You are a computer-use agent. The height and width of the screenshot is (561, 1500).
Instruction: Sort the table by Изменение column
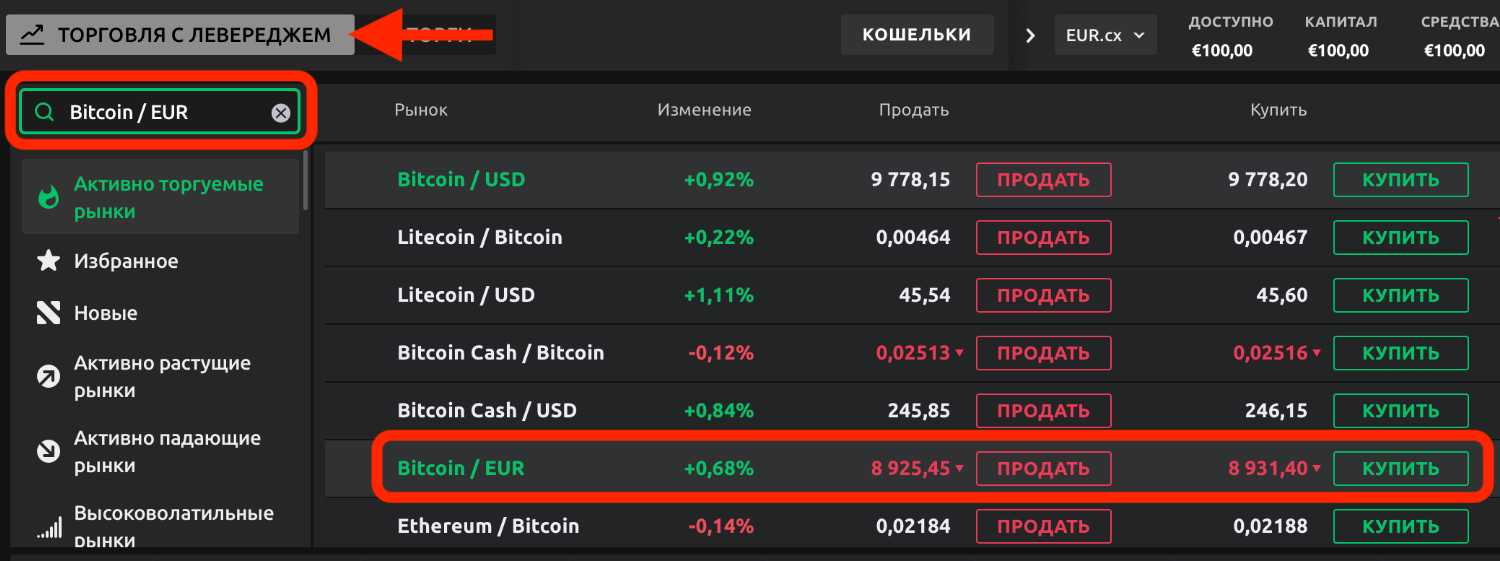tap(704, 110)
